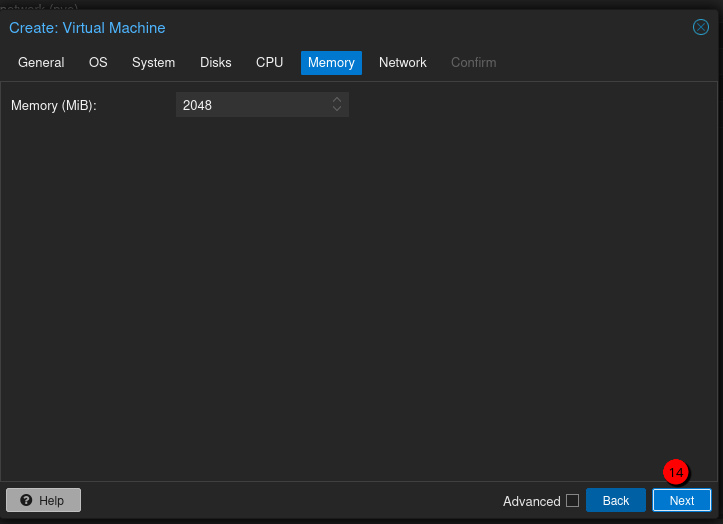Click the red step 14 marker

[677, 471]
